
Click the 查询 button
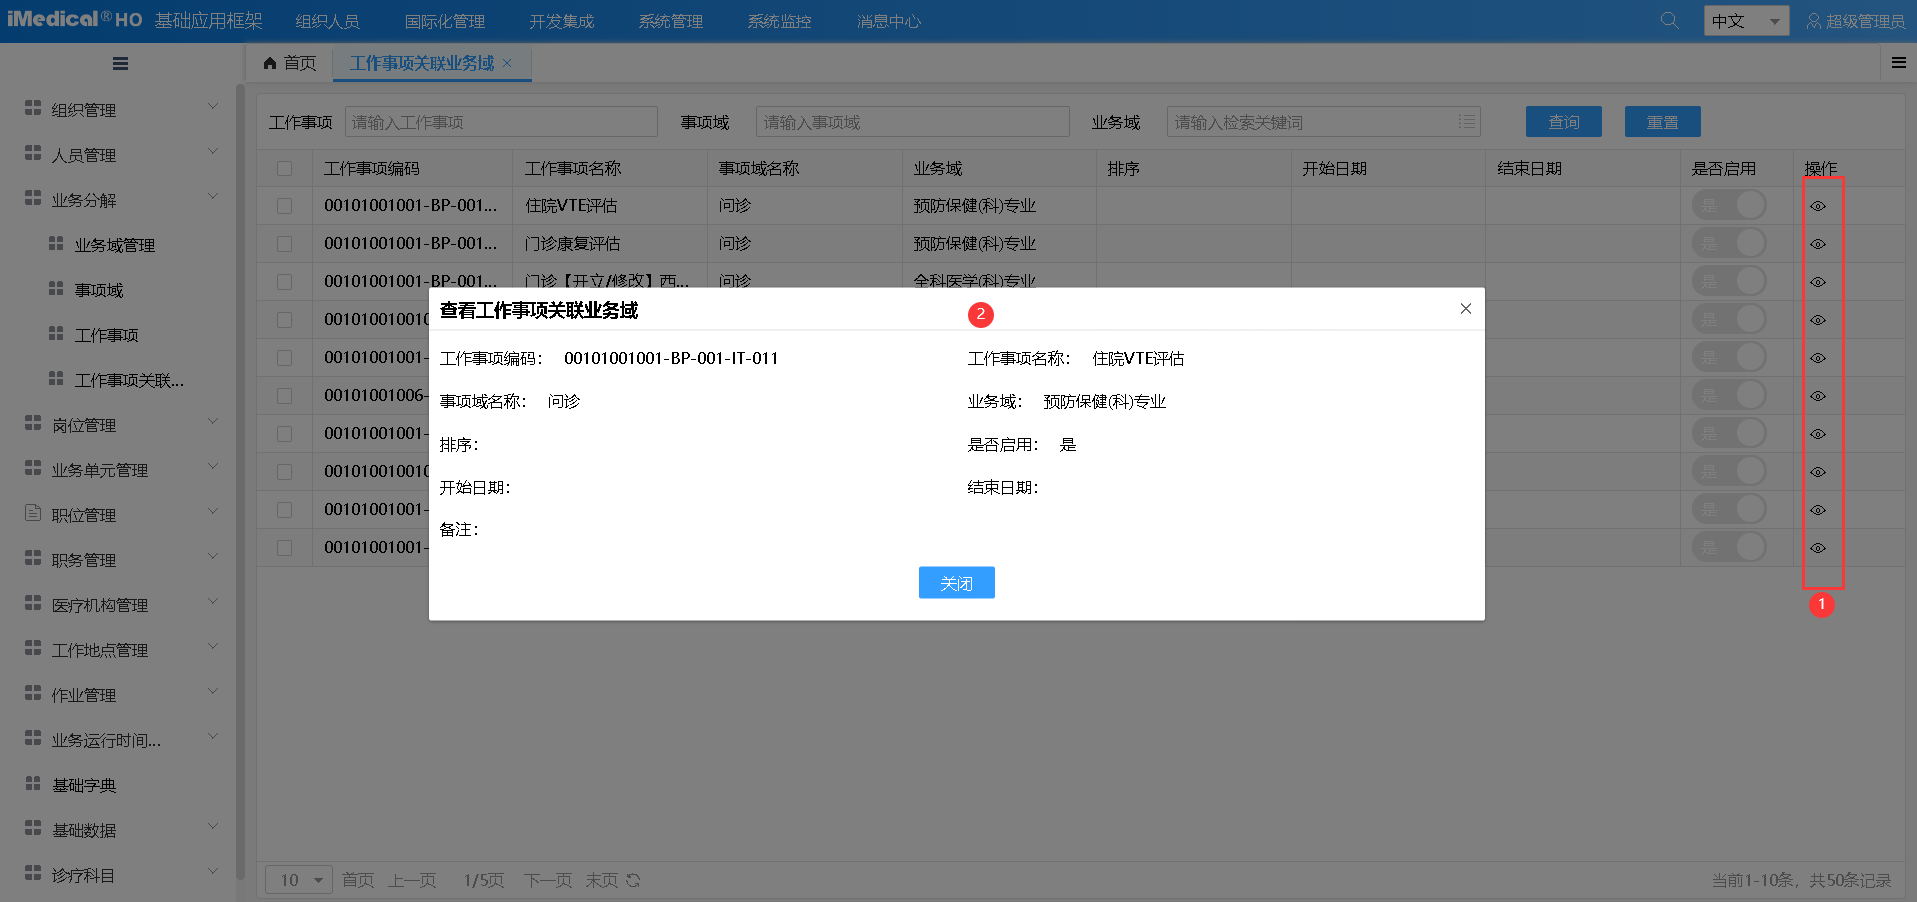click(x=1562, y=121)
